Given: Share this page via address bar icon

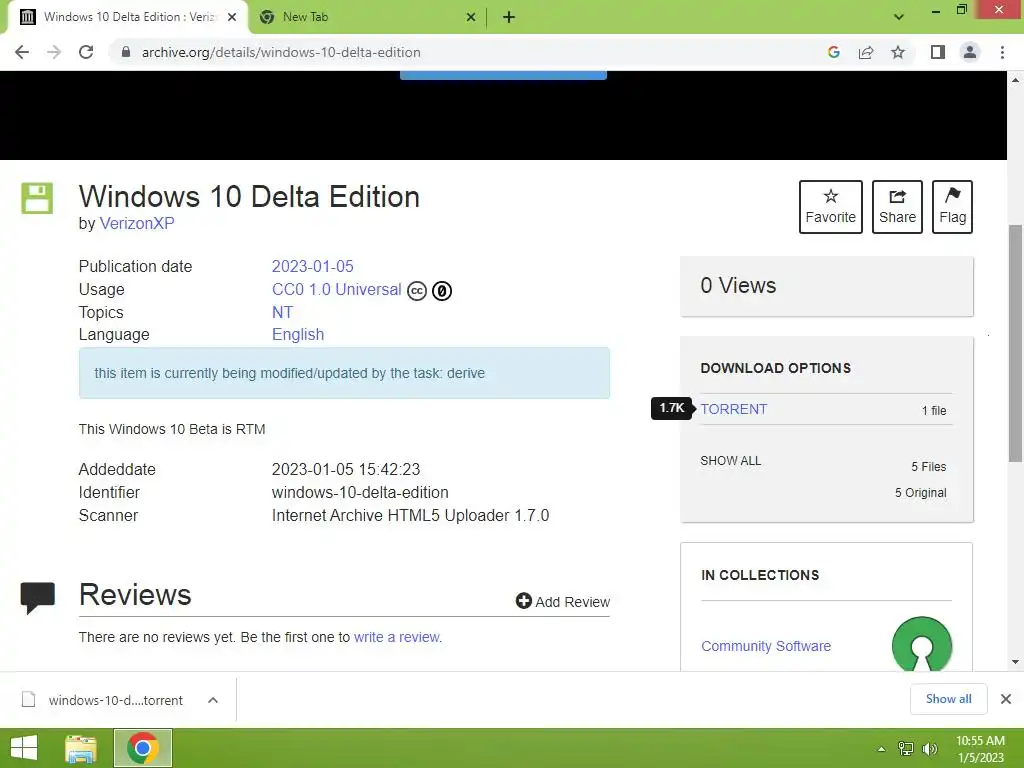Looking at the screenshot, I should click(x=866, y=52).
